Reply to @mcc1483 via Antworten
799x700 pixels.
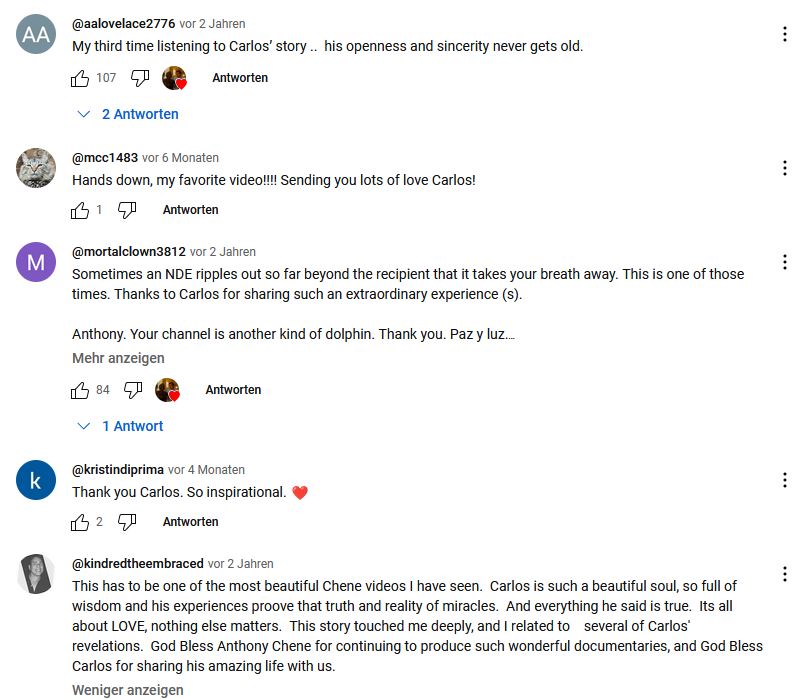[190, 210]
